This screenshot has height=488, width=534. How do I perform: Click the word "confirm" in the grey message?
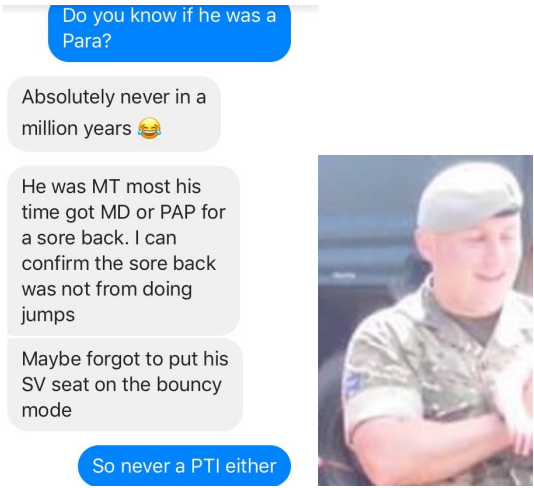[55, 263]
